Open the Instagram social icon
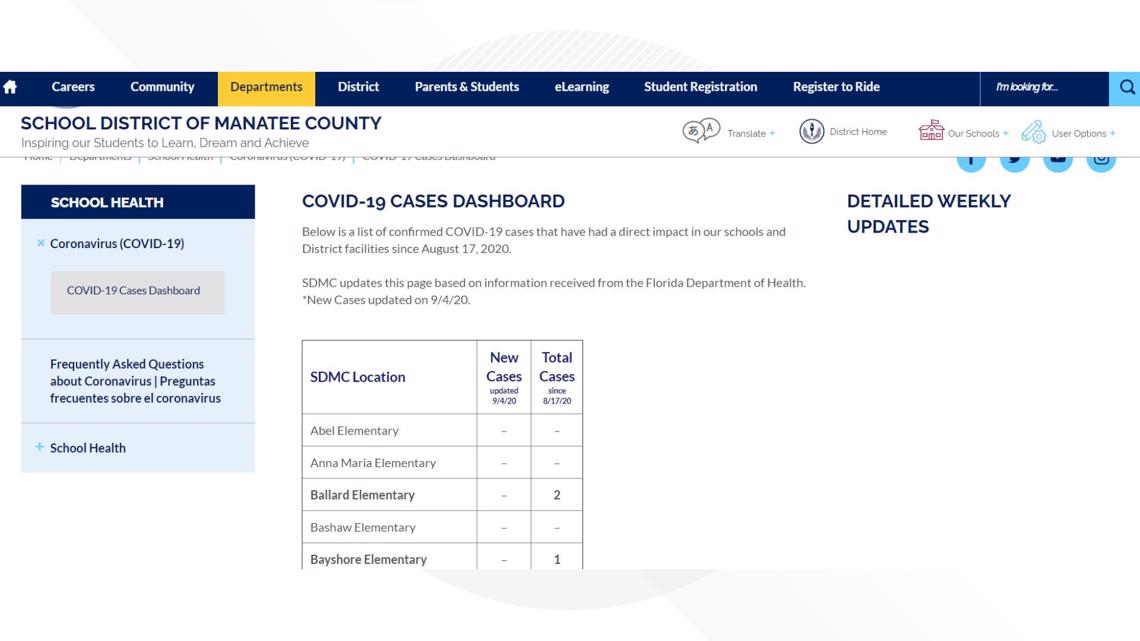Image resolution: width=1140 pixels, height=641 pixels. [x=1101, y=159]
